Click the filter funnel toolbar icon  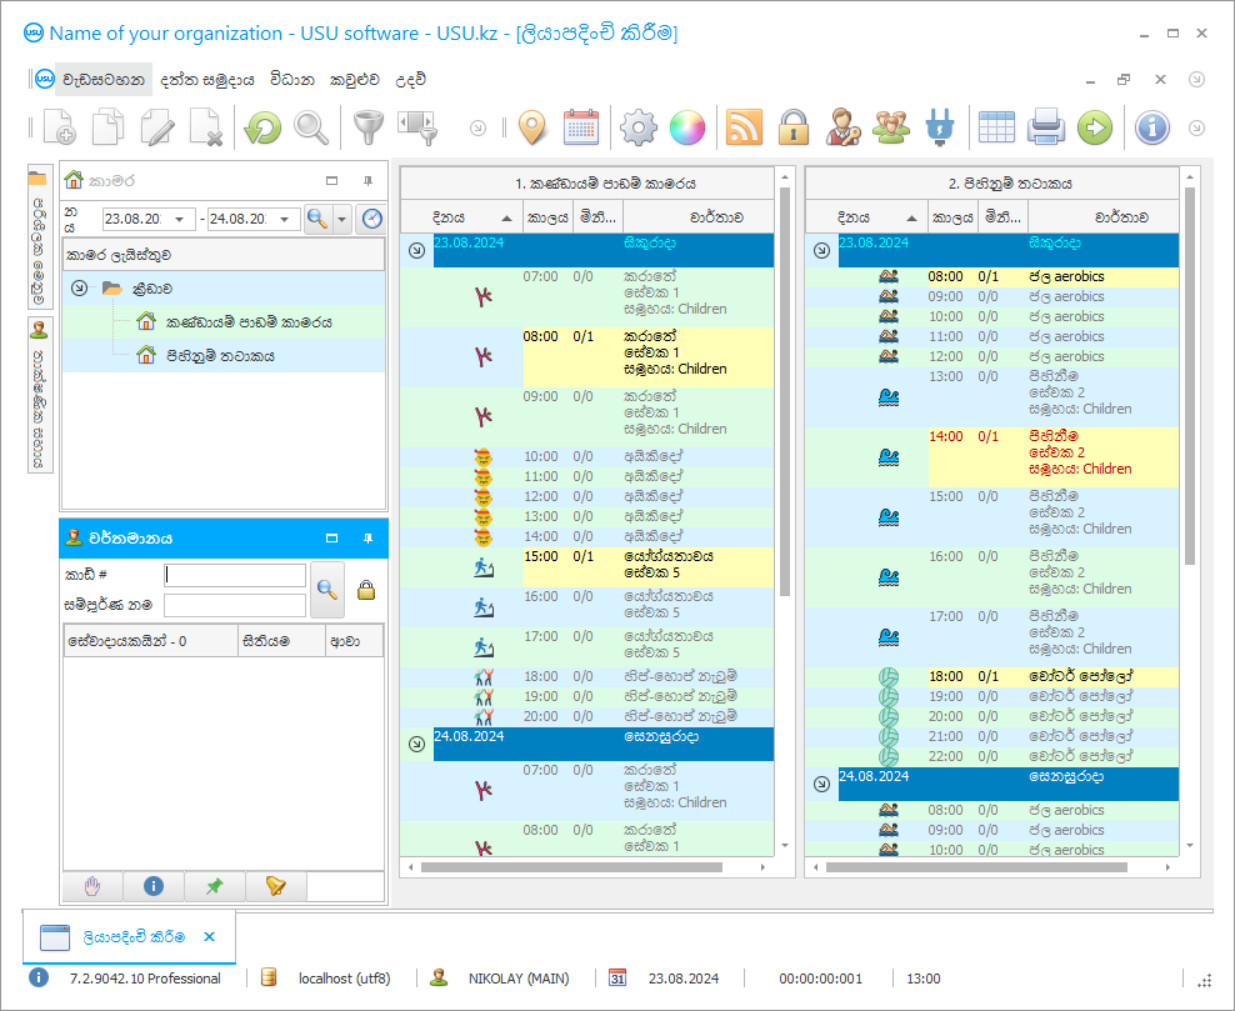368,128
